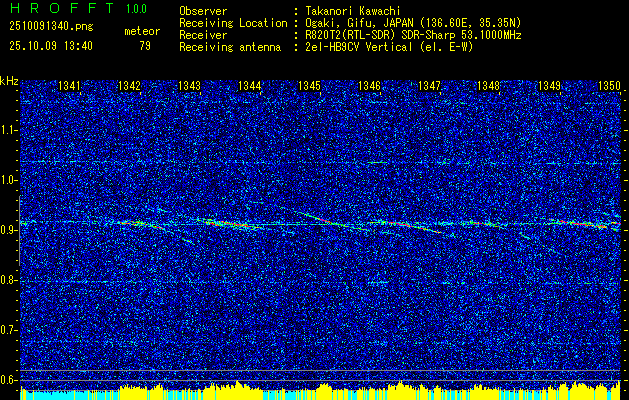
Task: Click the 1344 time marker
Action: pos(250,86)
